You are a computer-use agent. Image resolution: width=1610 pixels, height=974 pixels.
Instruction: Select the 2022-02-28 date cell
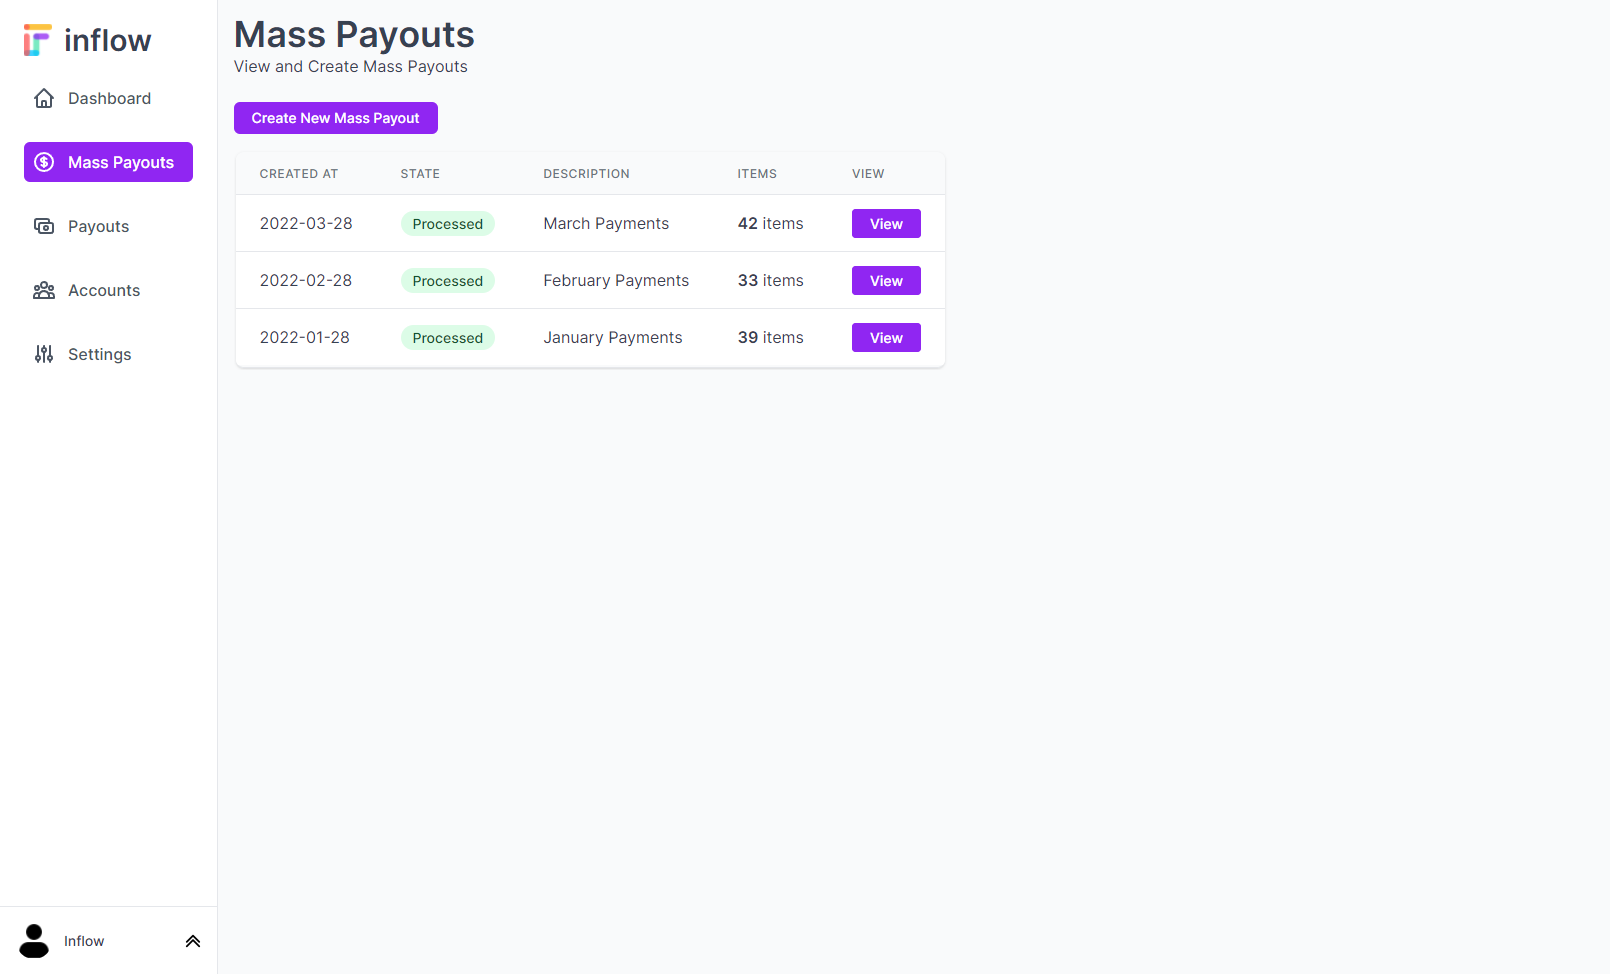click(306, 281)
